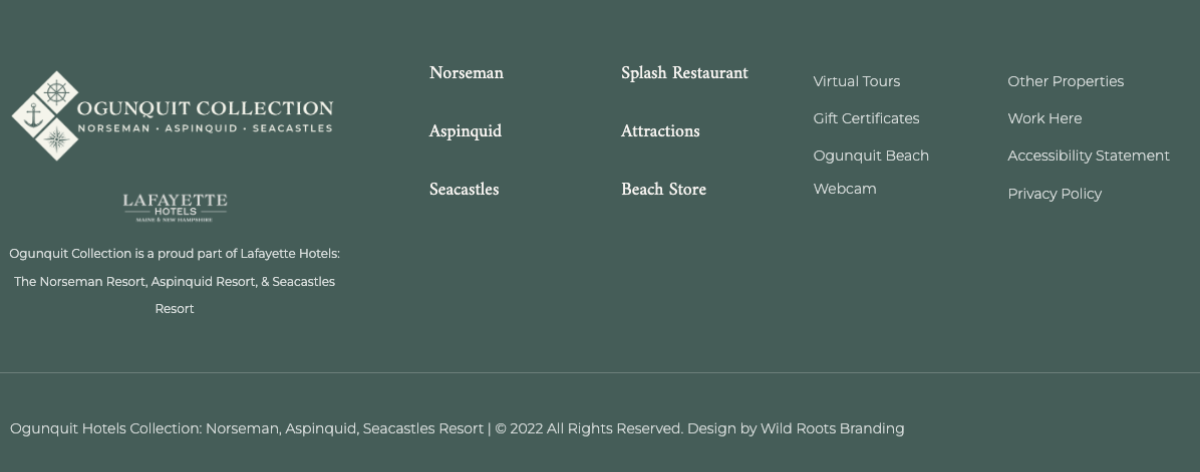The height and width of the screenshot is (472, 1200).
Task: Open the Privacy Policy
Action: tap(1054, 194)
